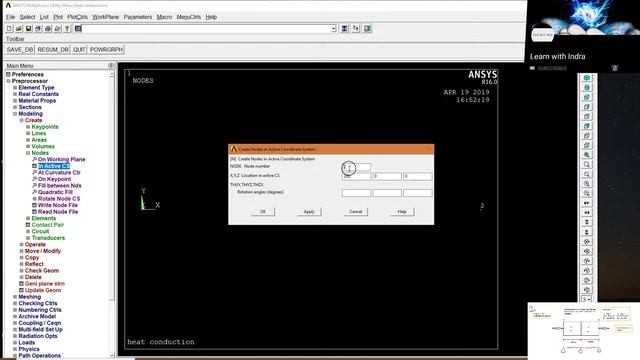Click the printer icon in the top toolbar
Image resolution: width=640 pixels, height=360 pixels.
[x=48, y=29]
